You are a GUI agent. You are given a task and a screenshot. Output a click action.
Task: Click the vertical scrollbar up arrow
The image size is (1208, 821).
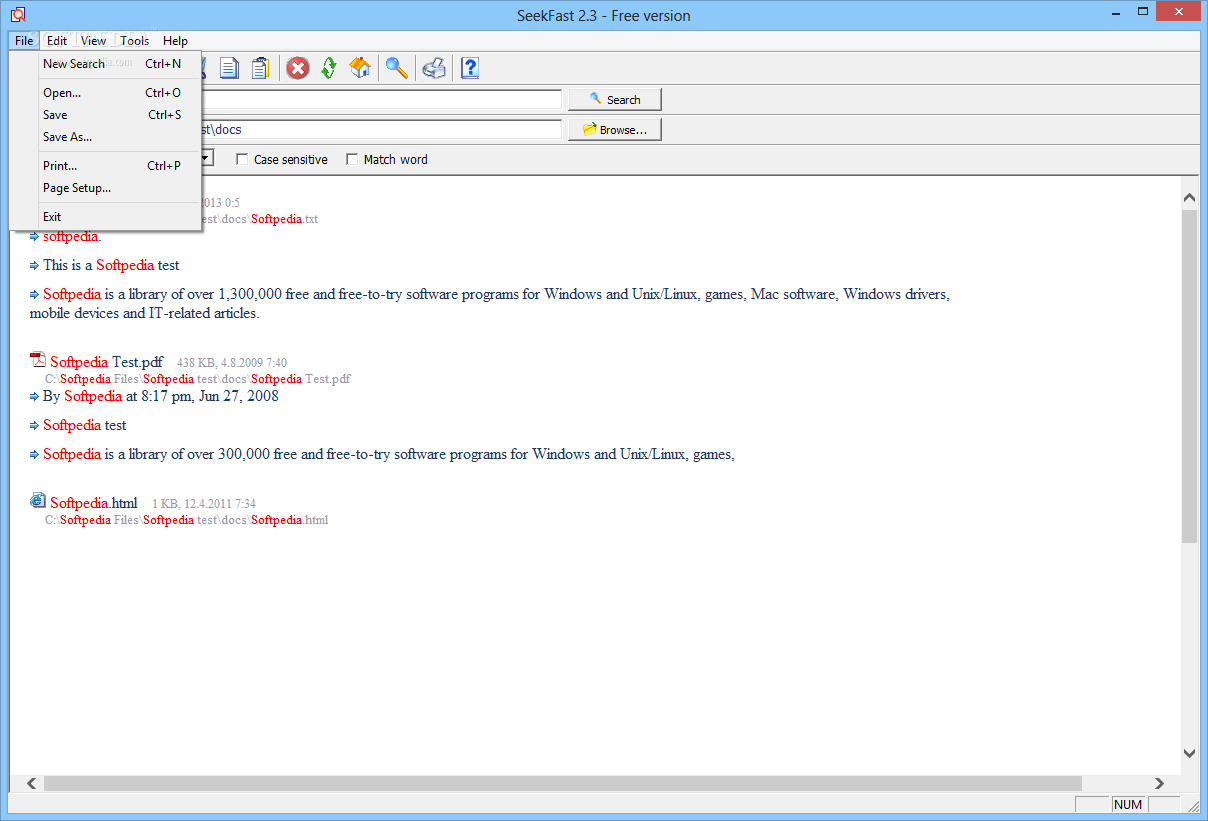(x=1189, y=198)
